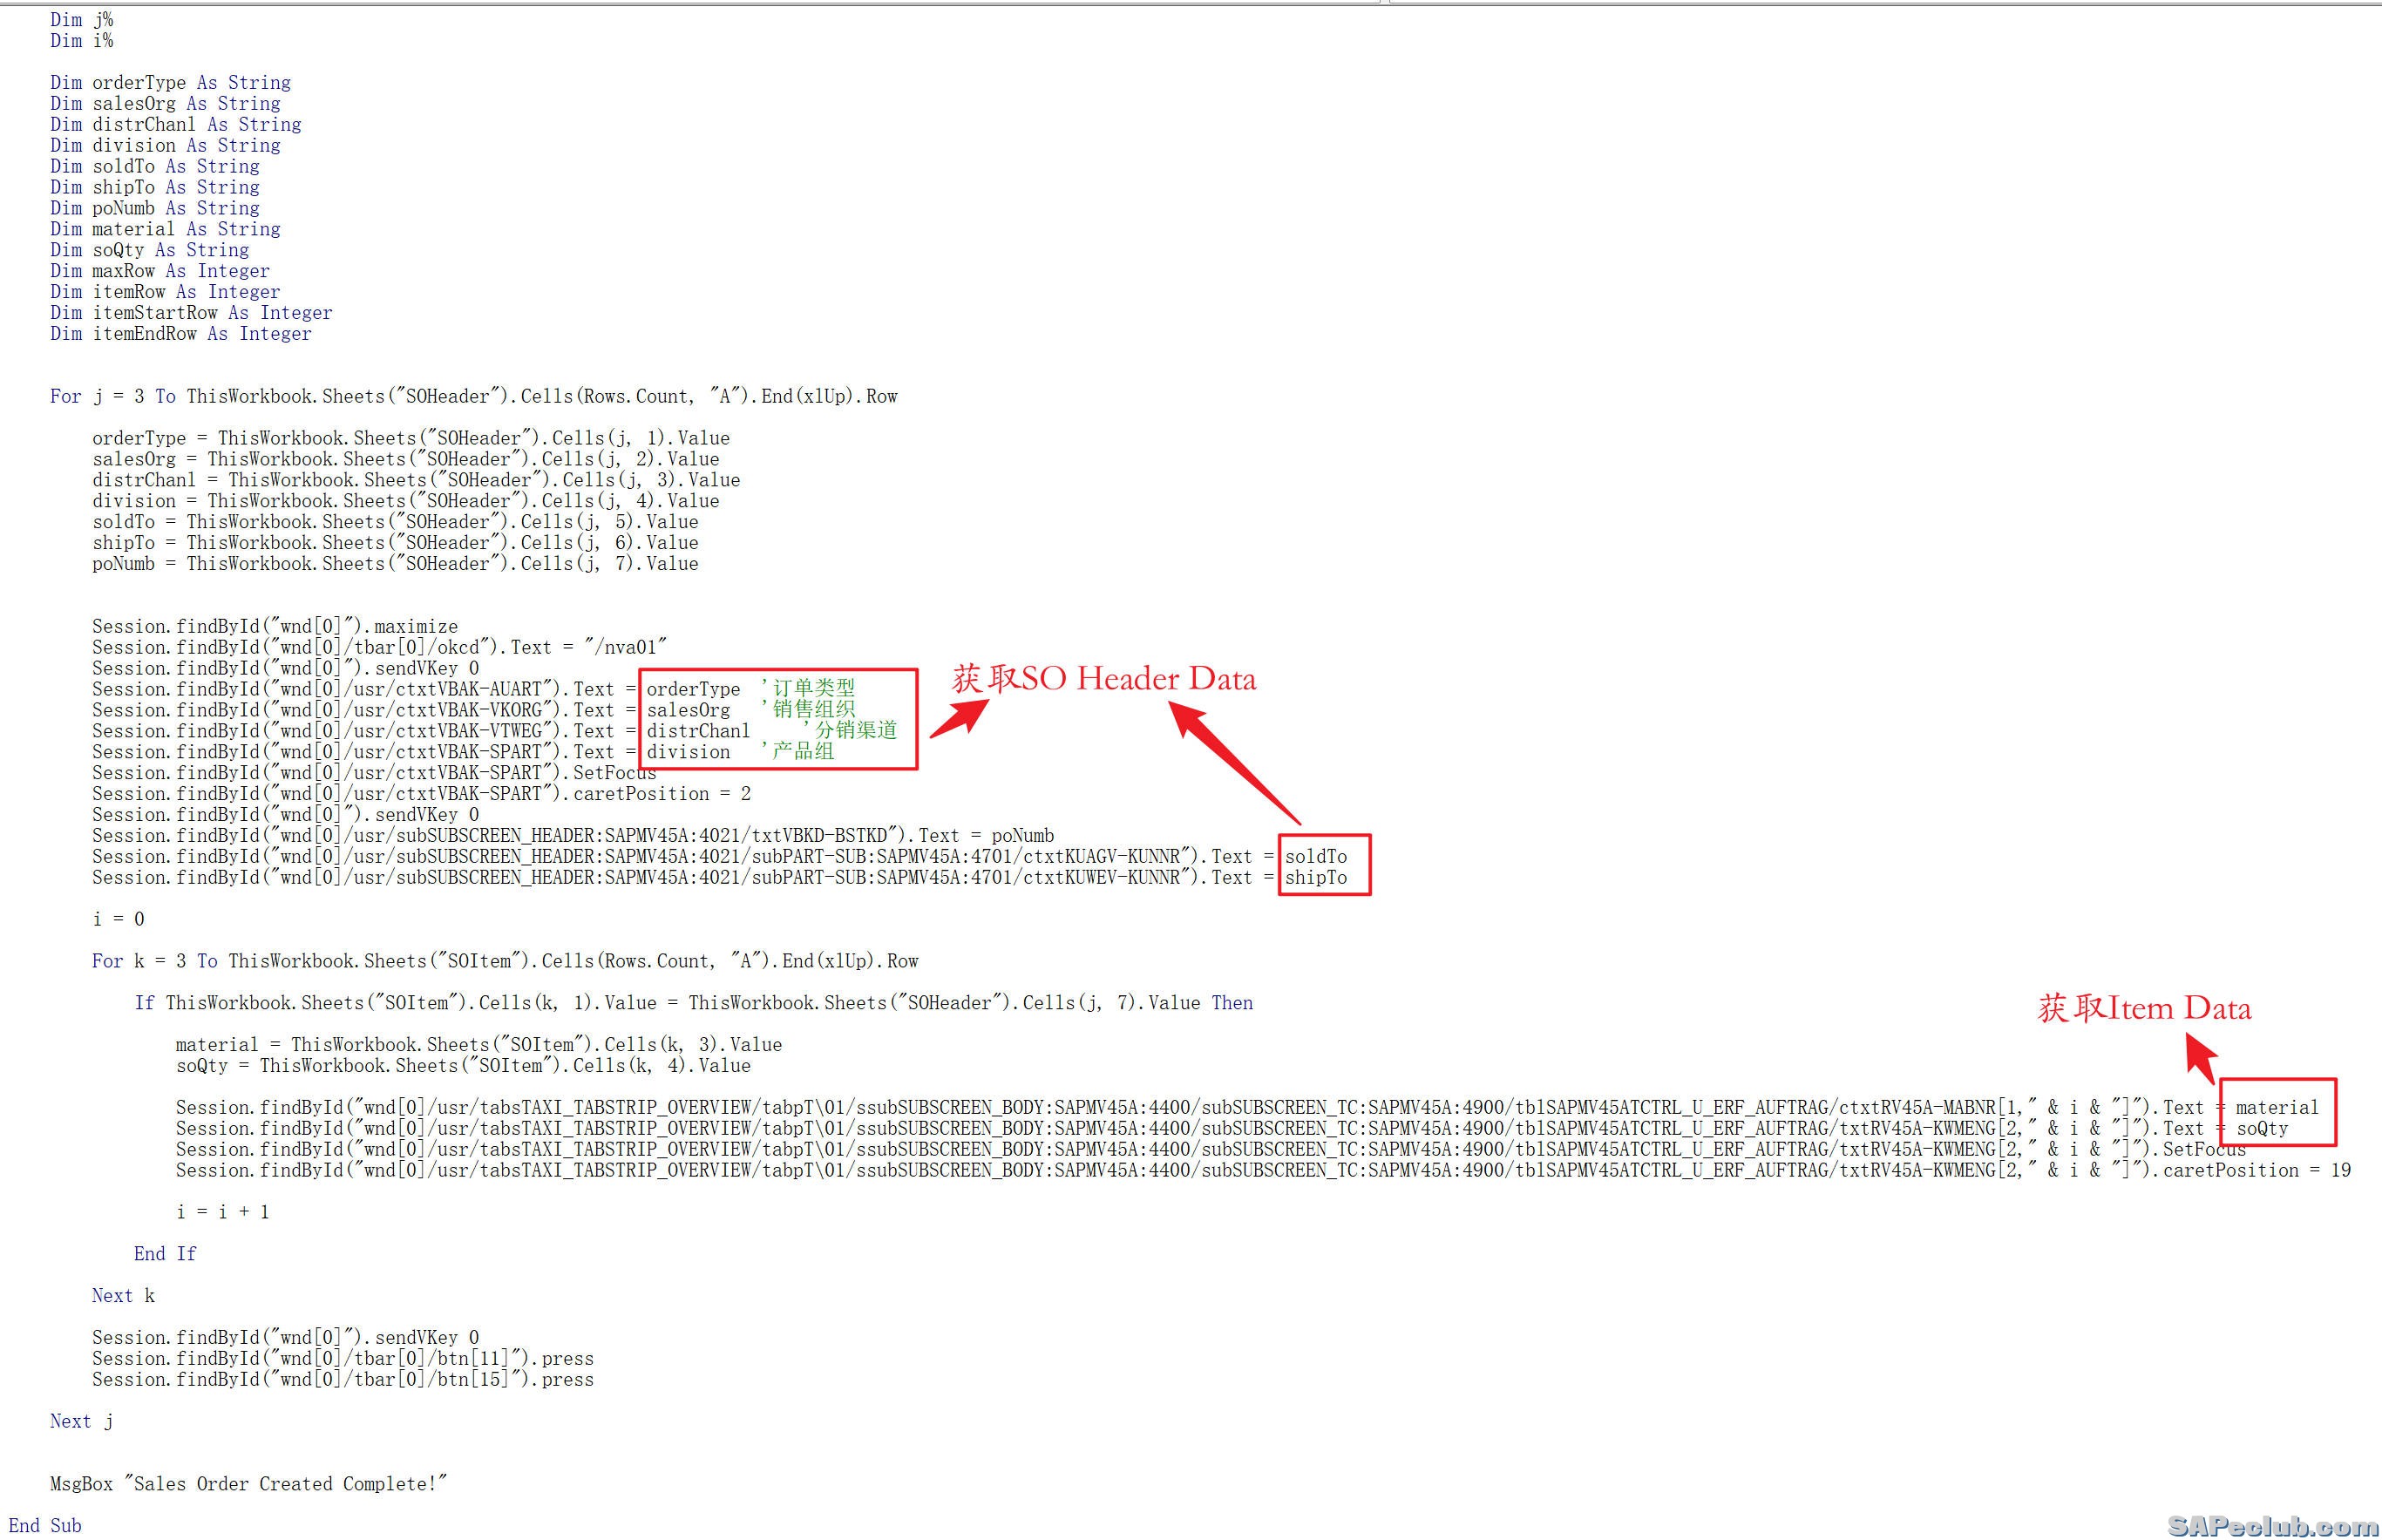
Task: Click 'Dim distrChanl As String' line
Action: coord(176,125)
